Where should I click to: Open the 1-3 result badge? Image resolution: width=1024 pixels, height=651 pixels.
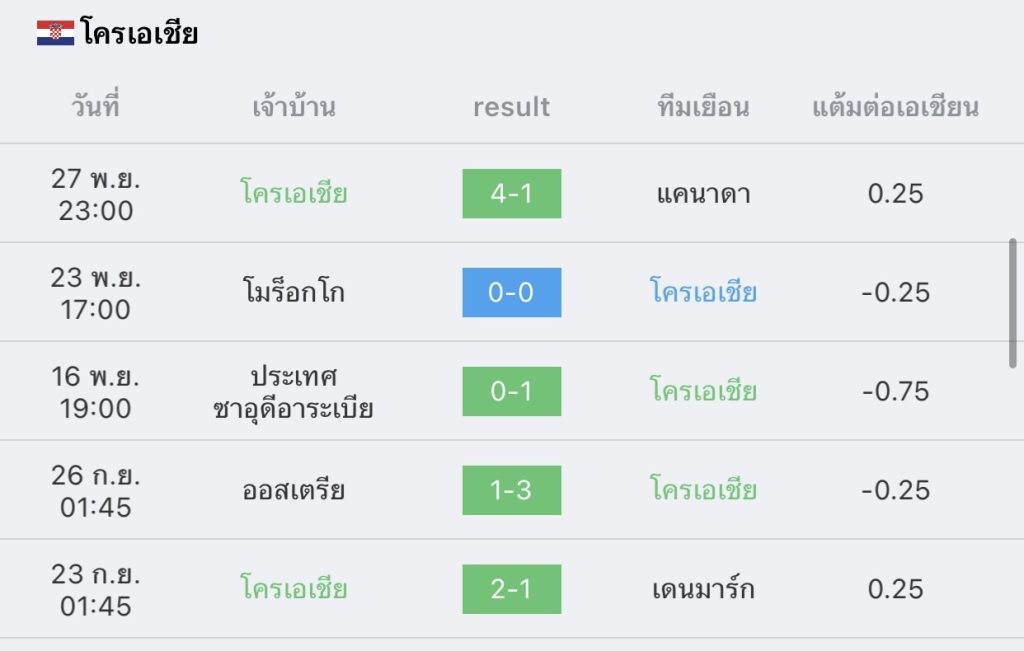[511, 490]
